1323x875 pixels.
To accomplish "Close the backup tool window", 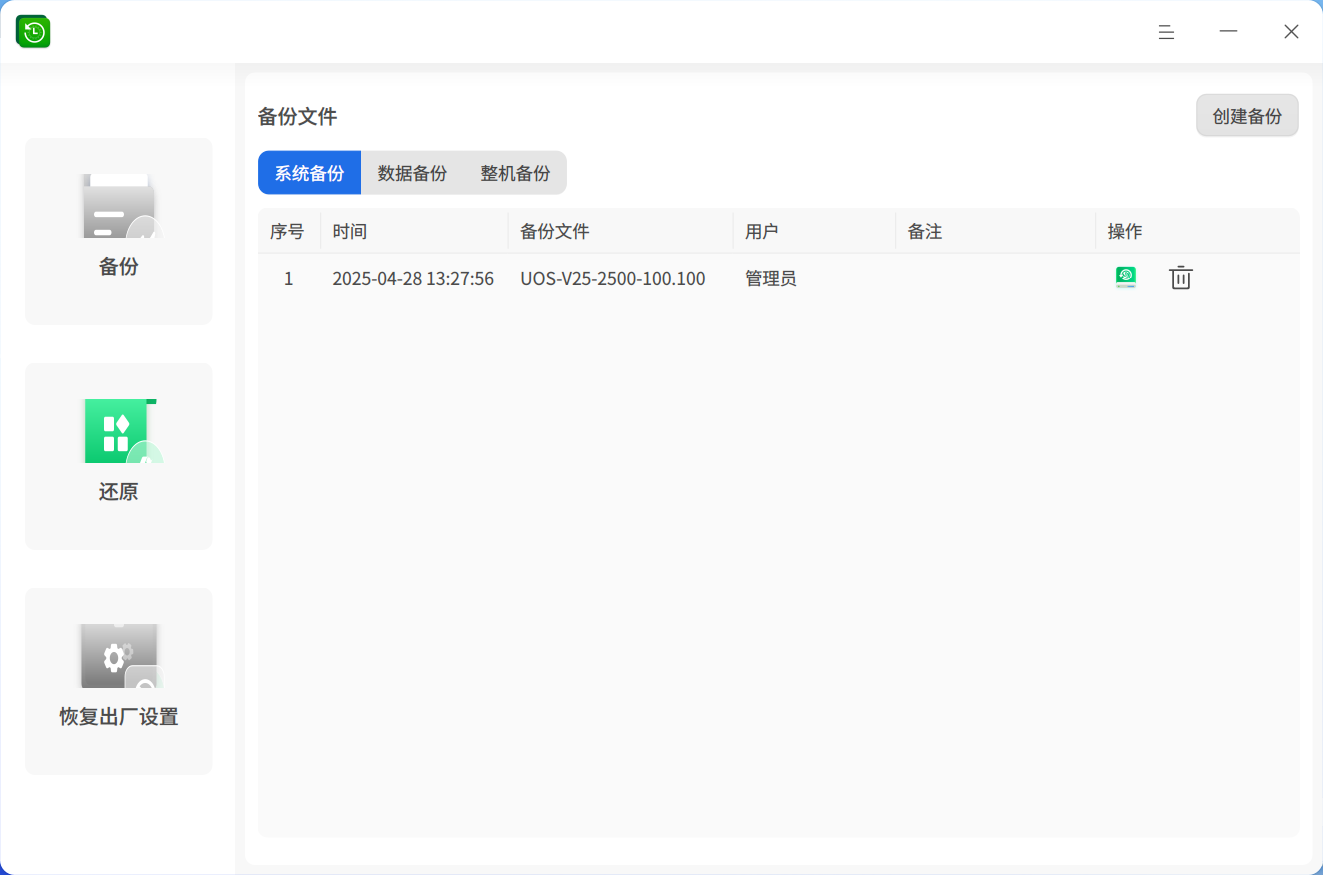I will coord(1291,32).
